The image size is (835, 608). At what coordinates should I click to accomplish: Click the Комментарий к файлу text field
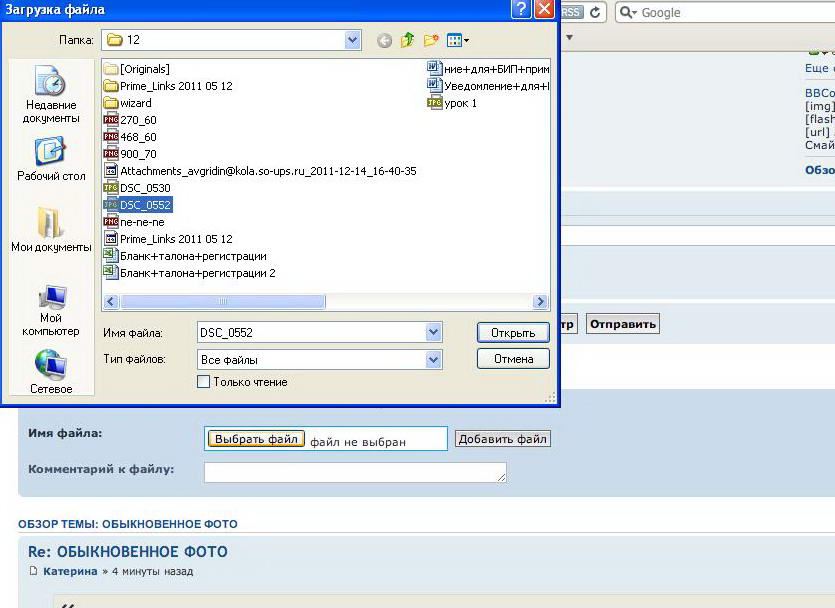click(355, 472)
